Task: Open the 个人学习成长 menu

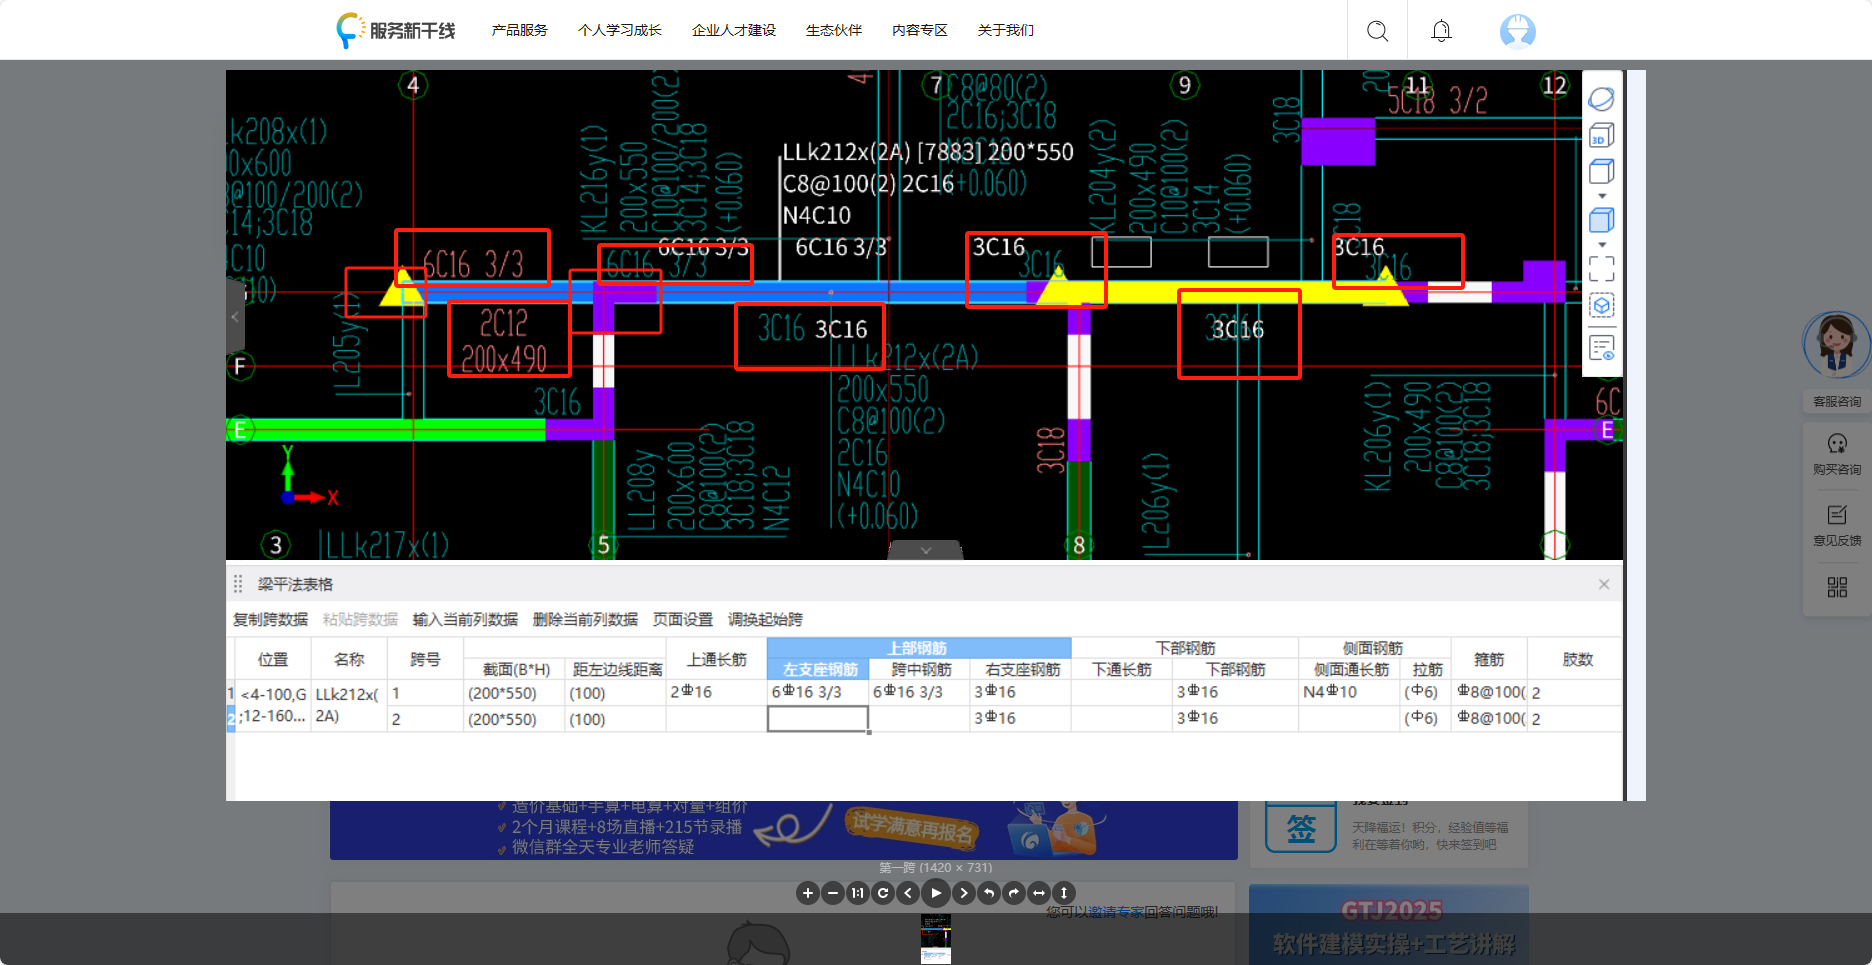Action: click(620, 31)
